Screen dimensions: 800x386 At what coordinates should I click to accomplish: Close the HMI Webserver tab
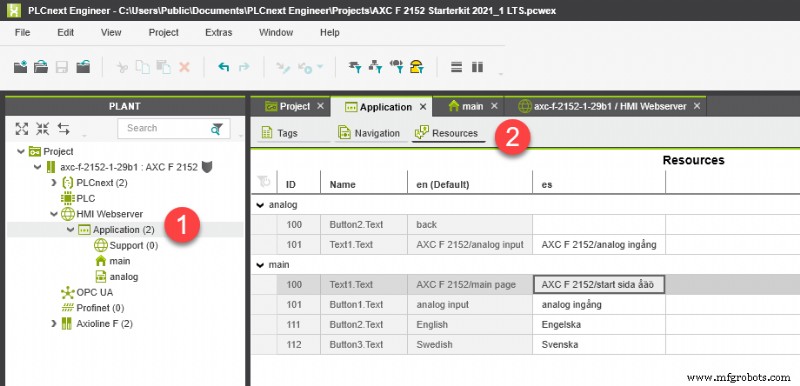697,107
